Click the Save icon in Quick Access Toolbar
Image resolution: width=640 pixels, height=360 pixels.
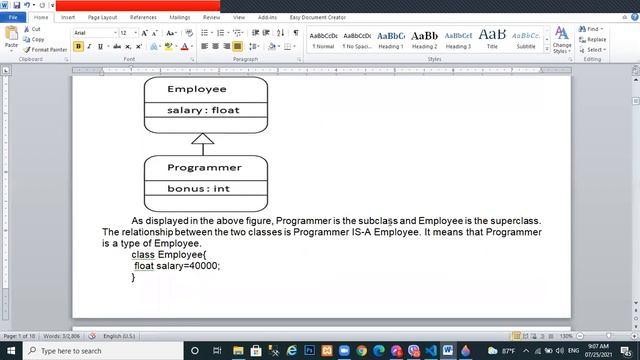(17, 5)
